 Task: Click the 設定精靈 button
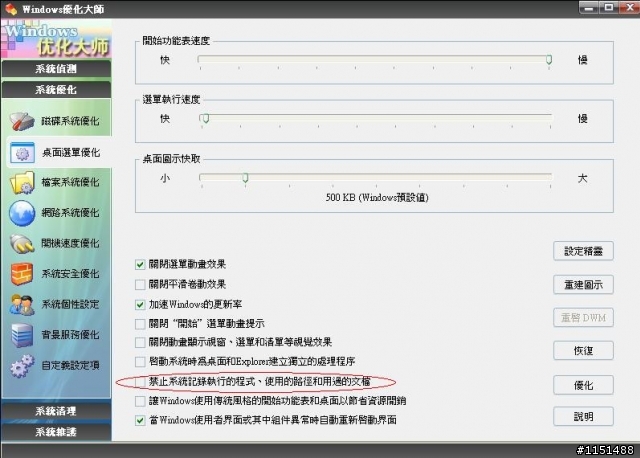point(583,251)
